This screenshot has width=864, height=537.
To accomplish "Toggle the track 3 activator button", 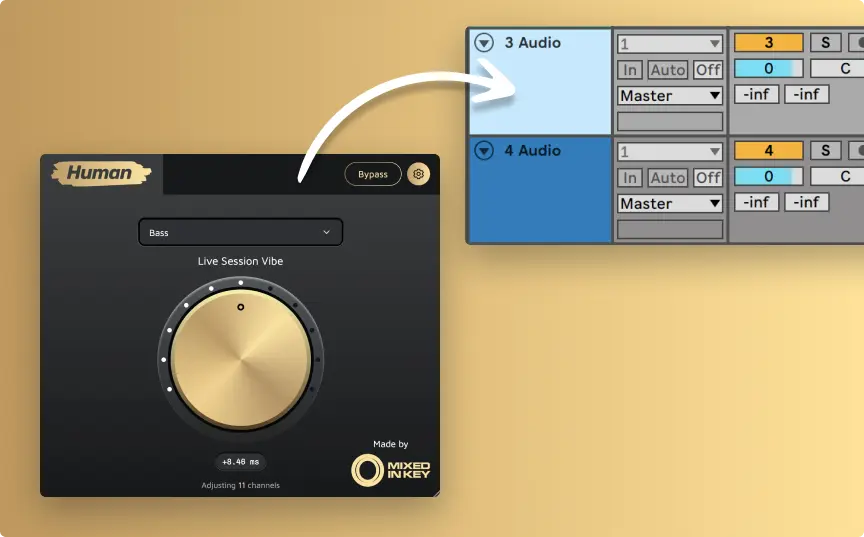I will pyautogui.click(x=768, y=42).
